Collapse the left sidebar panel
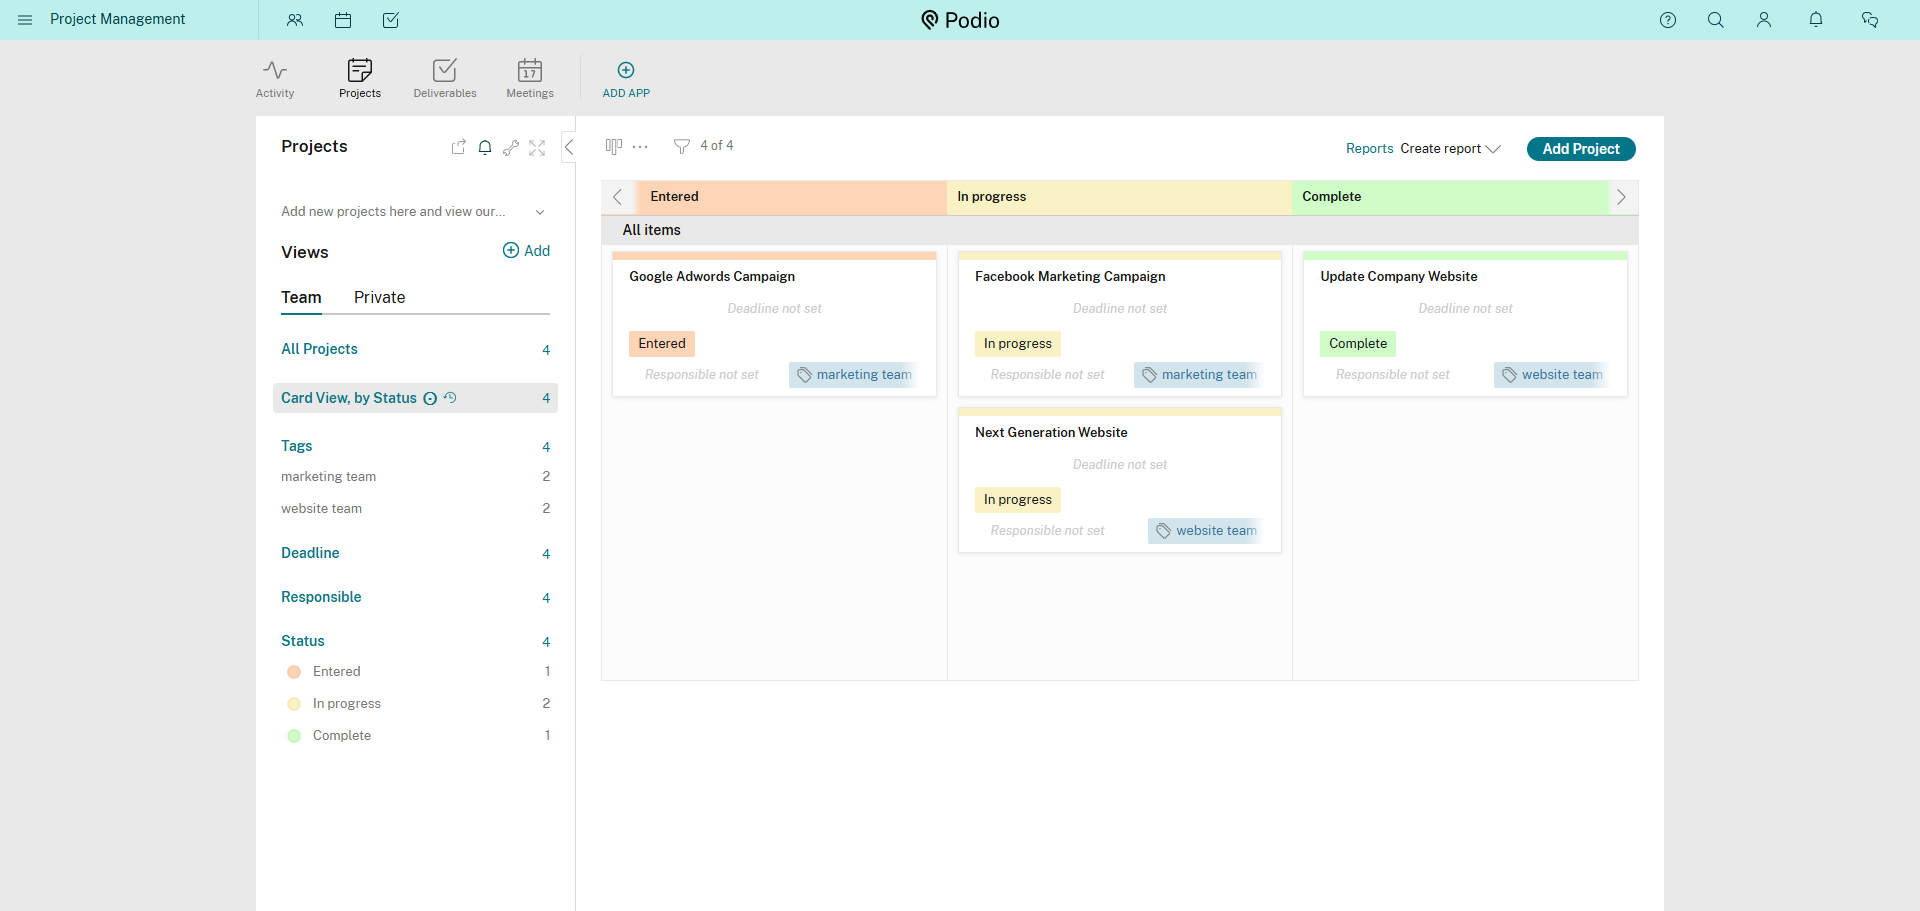Image resolution: width=1920 pixels, height=911 pixels. click(x=569, y=147)
